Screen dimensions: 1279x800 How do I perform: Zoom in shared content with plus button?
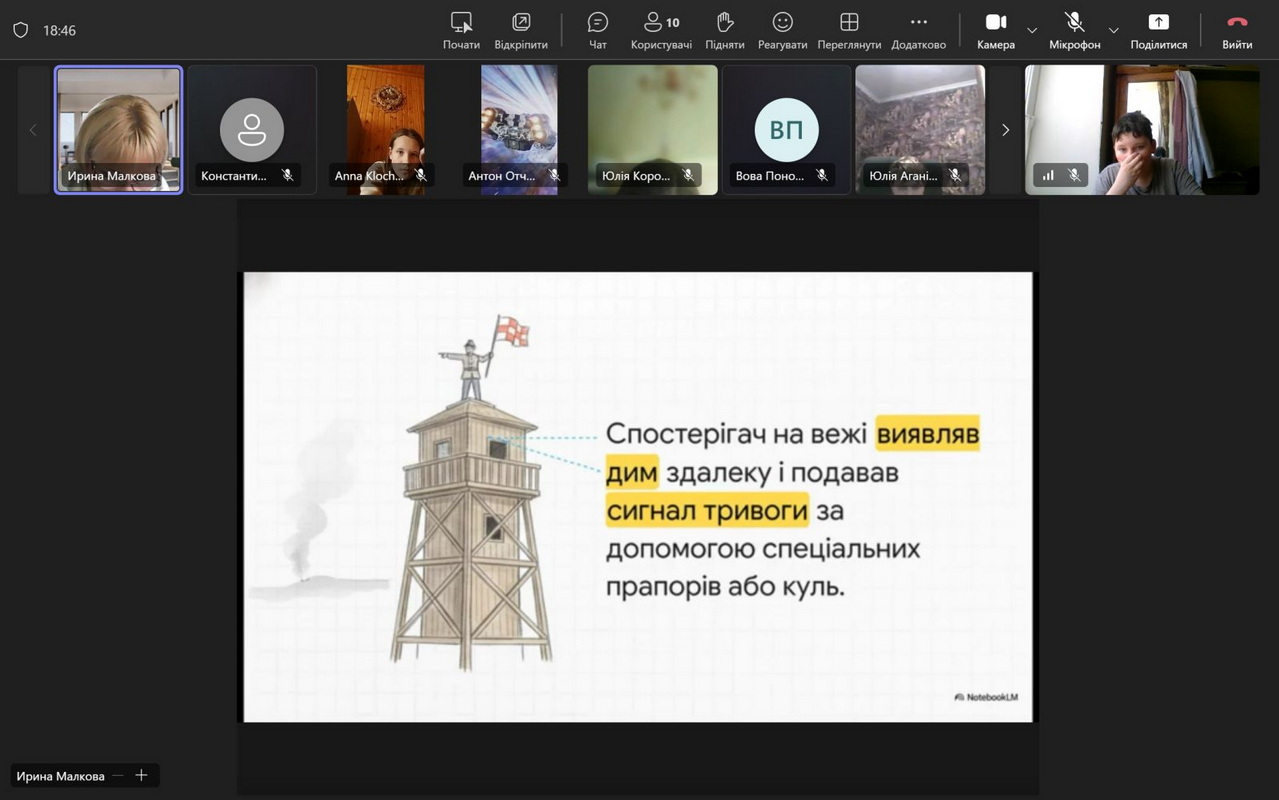coord(141,775)
